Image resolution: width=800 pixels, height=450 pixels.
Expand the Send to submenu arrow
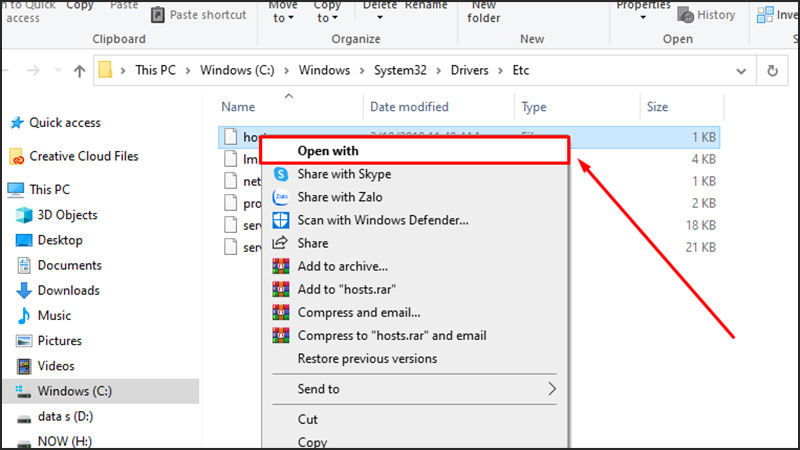click(552, 389)
